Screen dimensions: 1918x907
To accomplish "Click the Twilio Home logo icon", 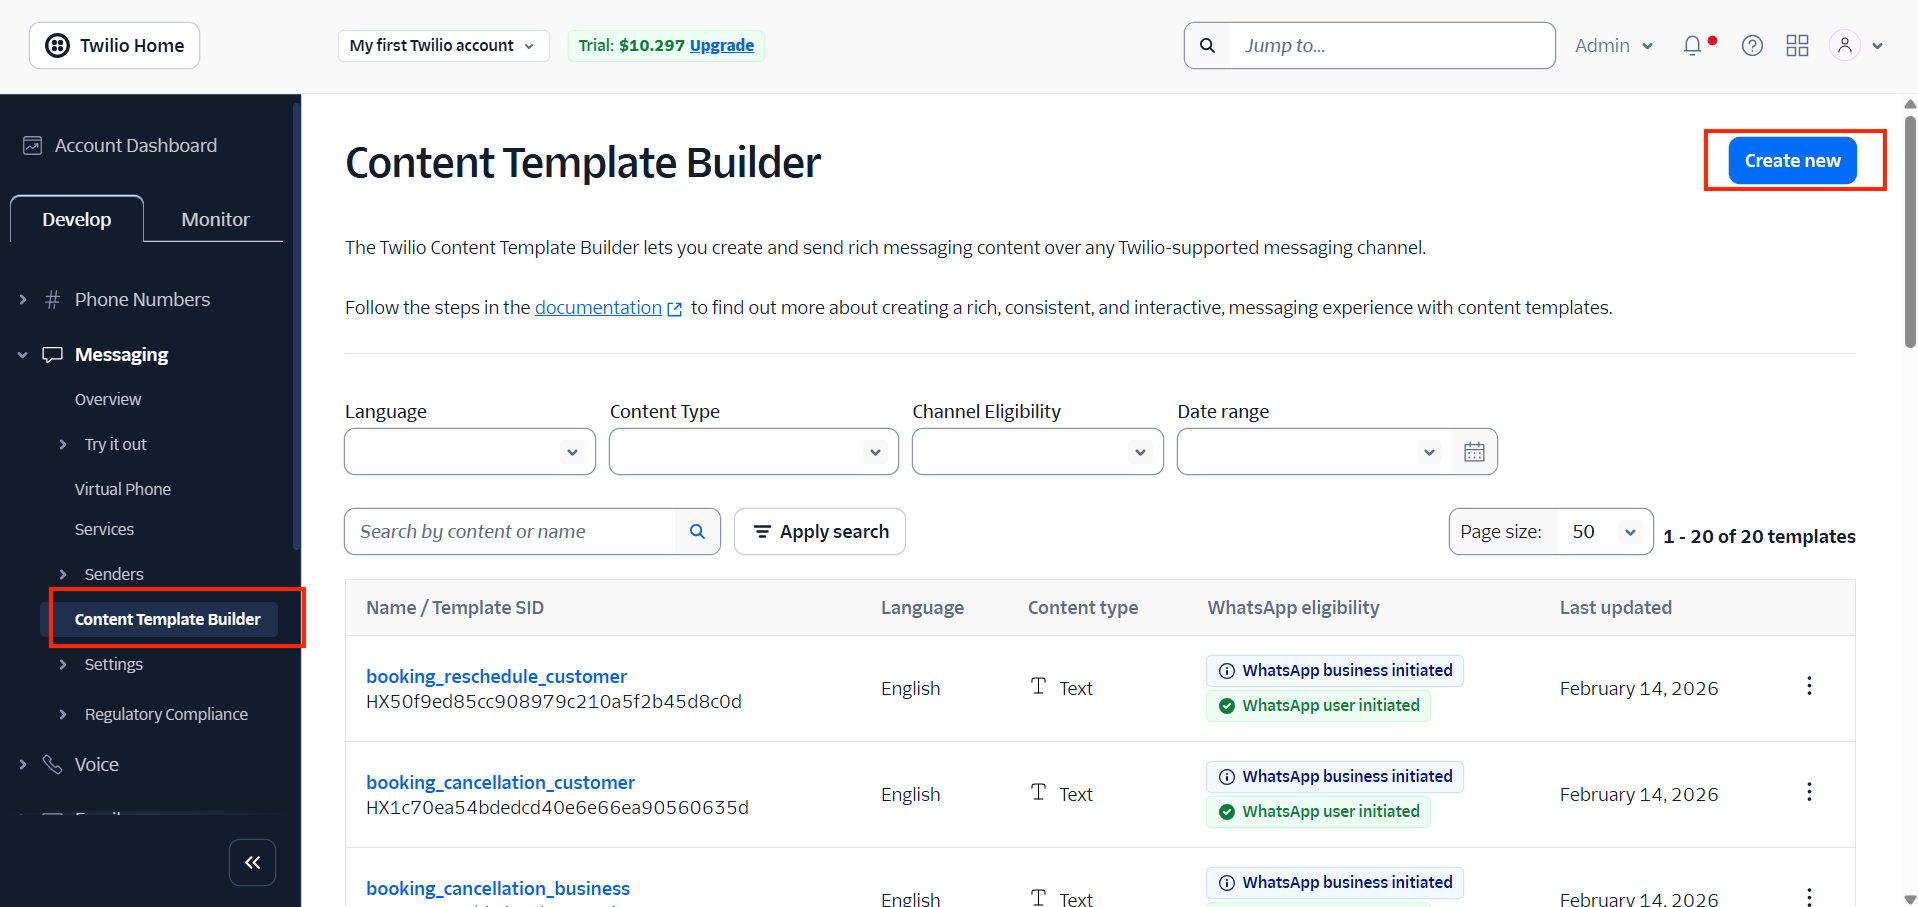I will 57,45.
